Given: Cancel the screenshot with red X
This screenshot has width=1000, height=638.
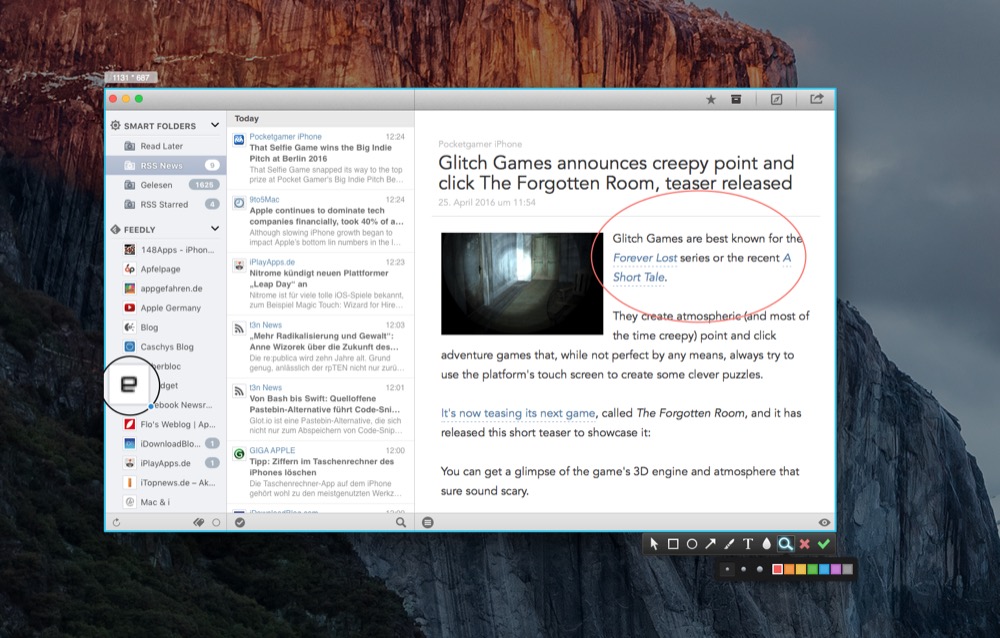Looking at the screenshot, I should pyautogui.click(x=805, y=544).
